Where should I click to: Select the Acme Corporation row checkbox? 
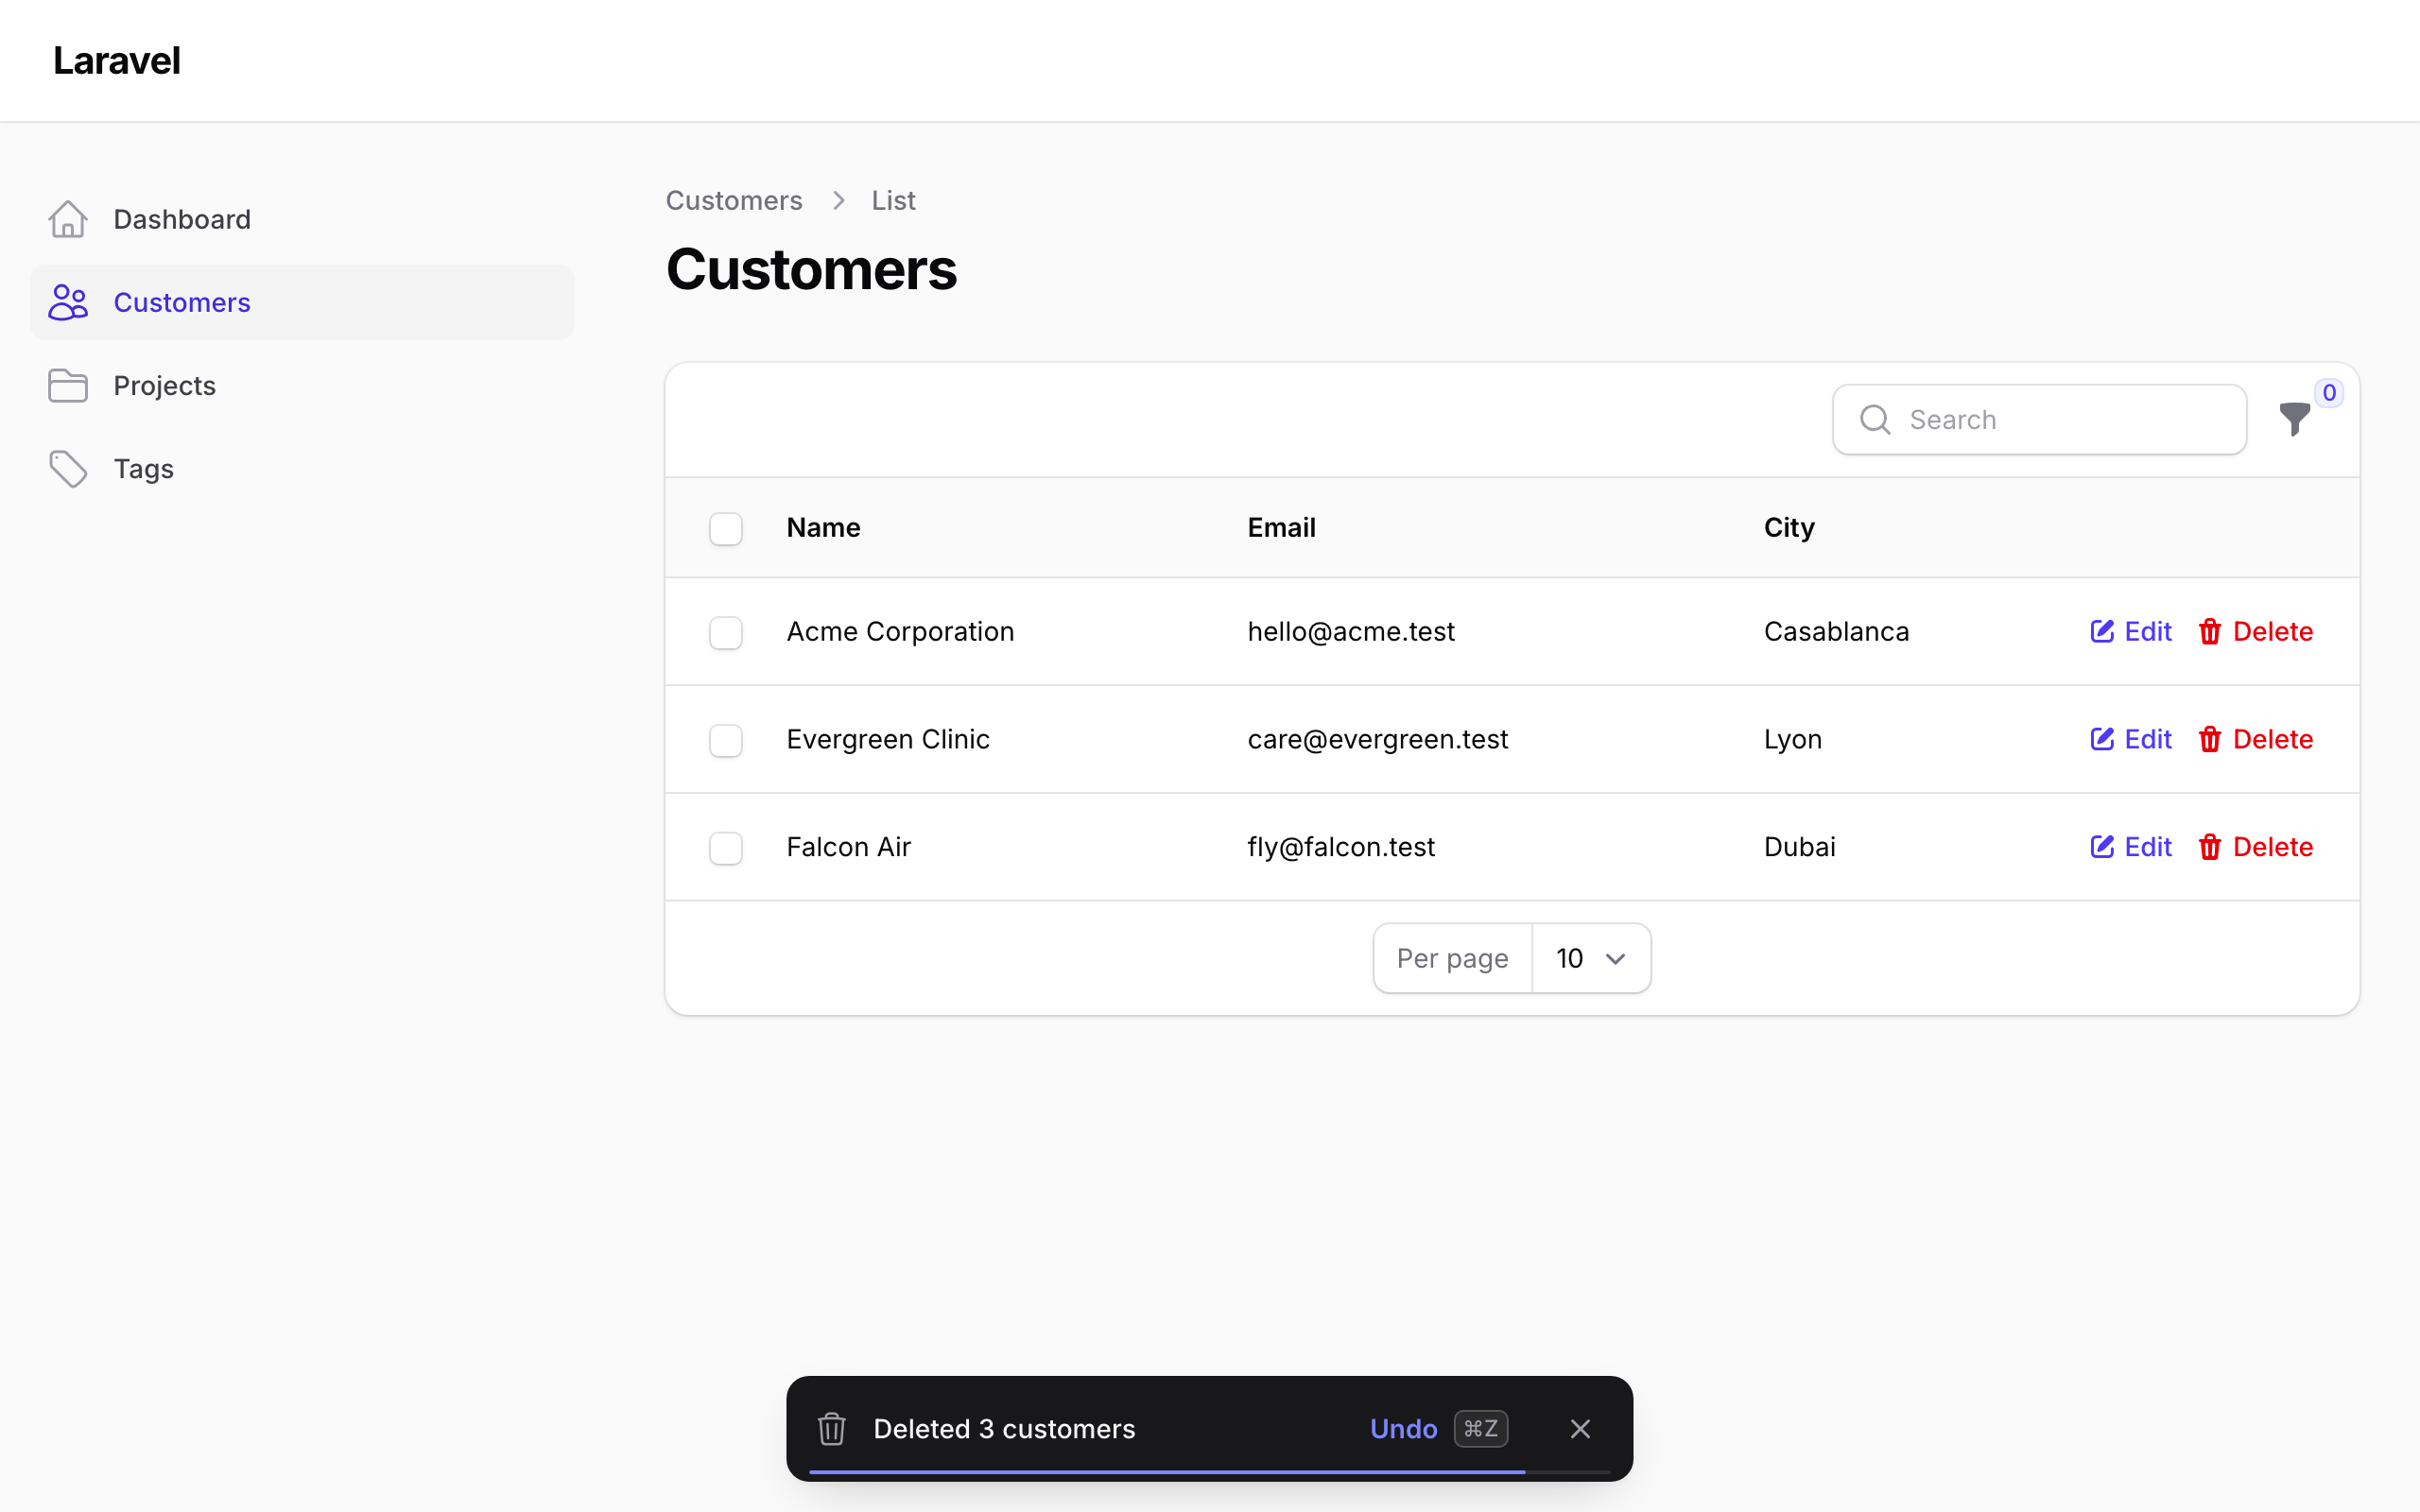[x=726, y=632]
